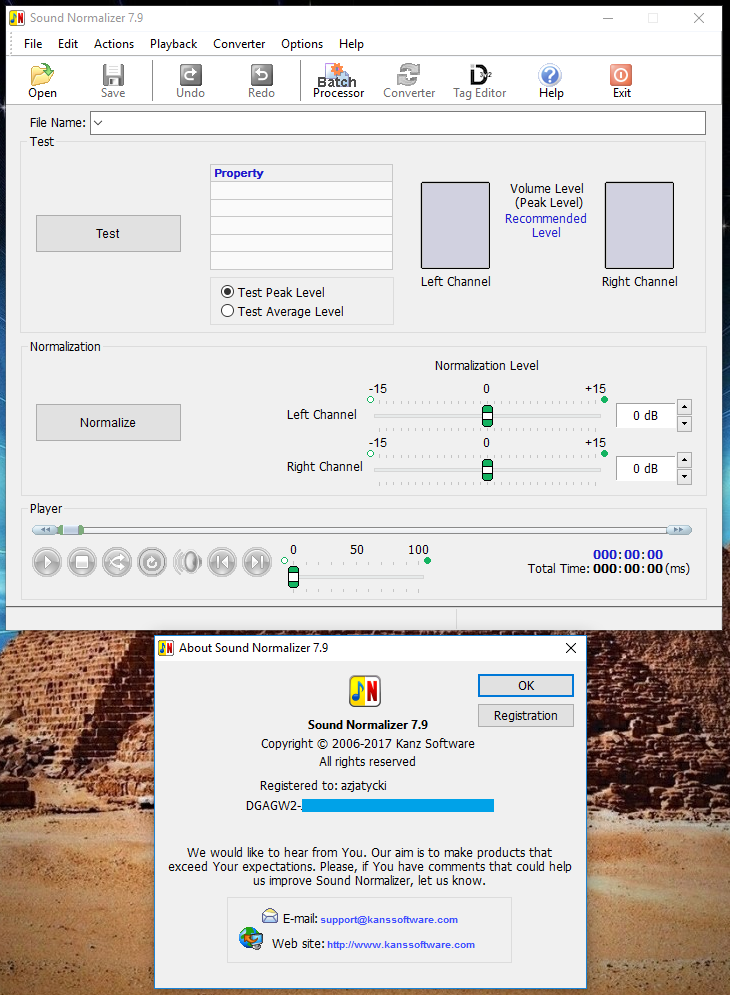
Task: Click the Test button
Action: [x=108, y=234]
